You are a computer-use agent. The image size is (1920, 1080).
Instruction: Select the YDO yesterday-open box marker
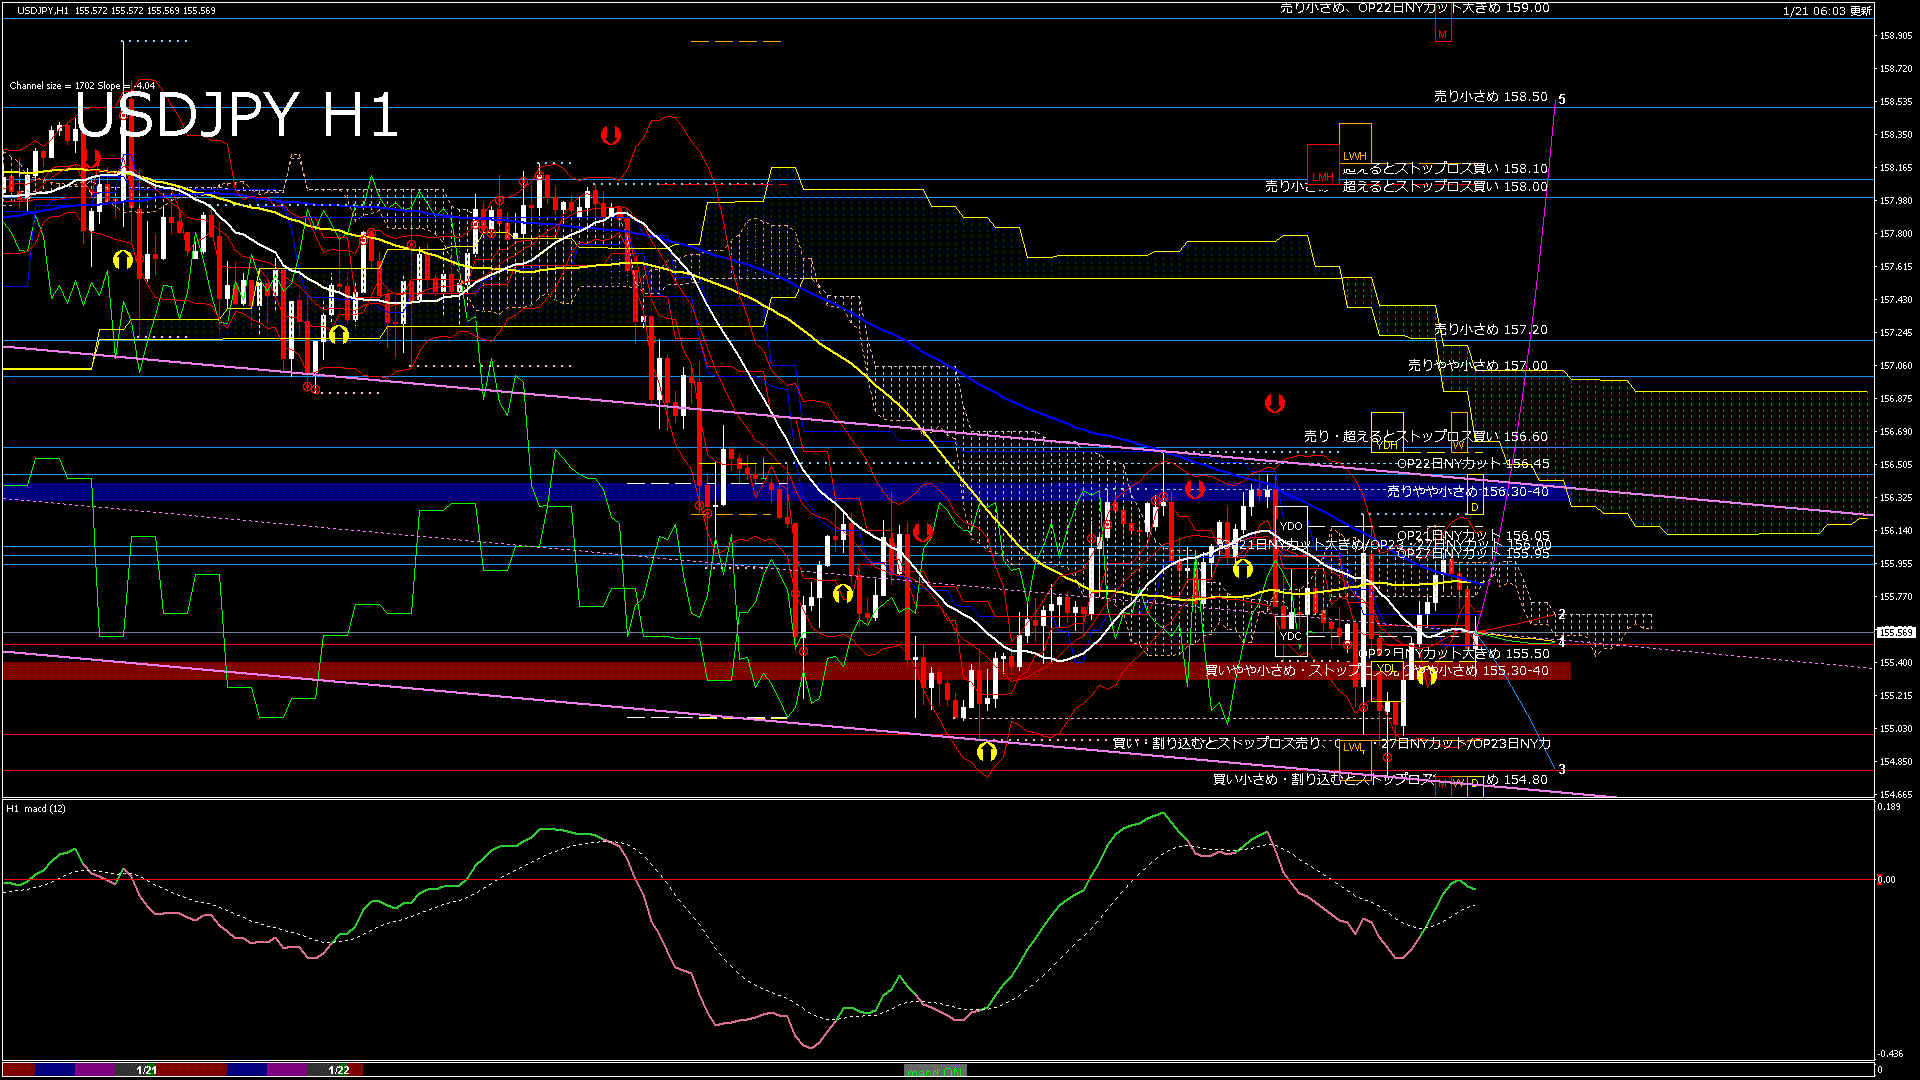click(1291, 525)
